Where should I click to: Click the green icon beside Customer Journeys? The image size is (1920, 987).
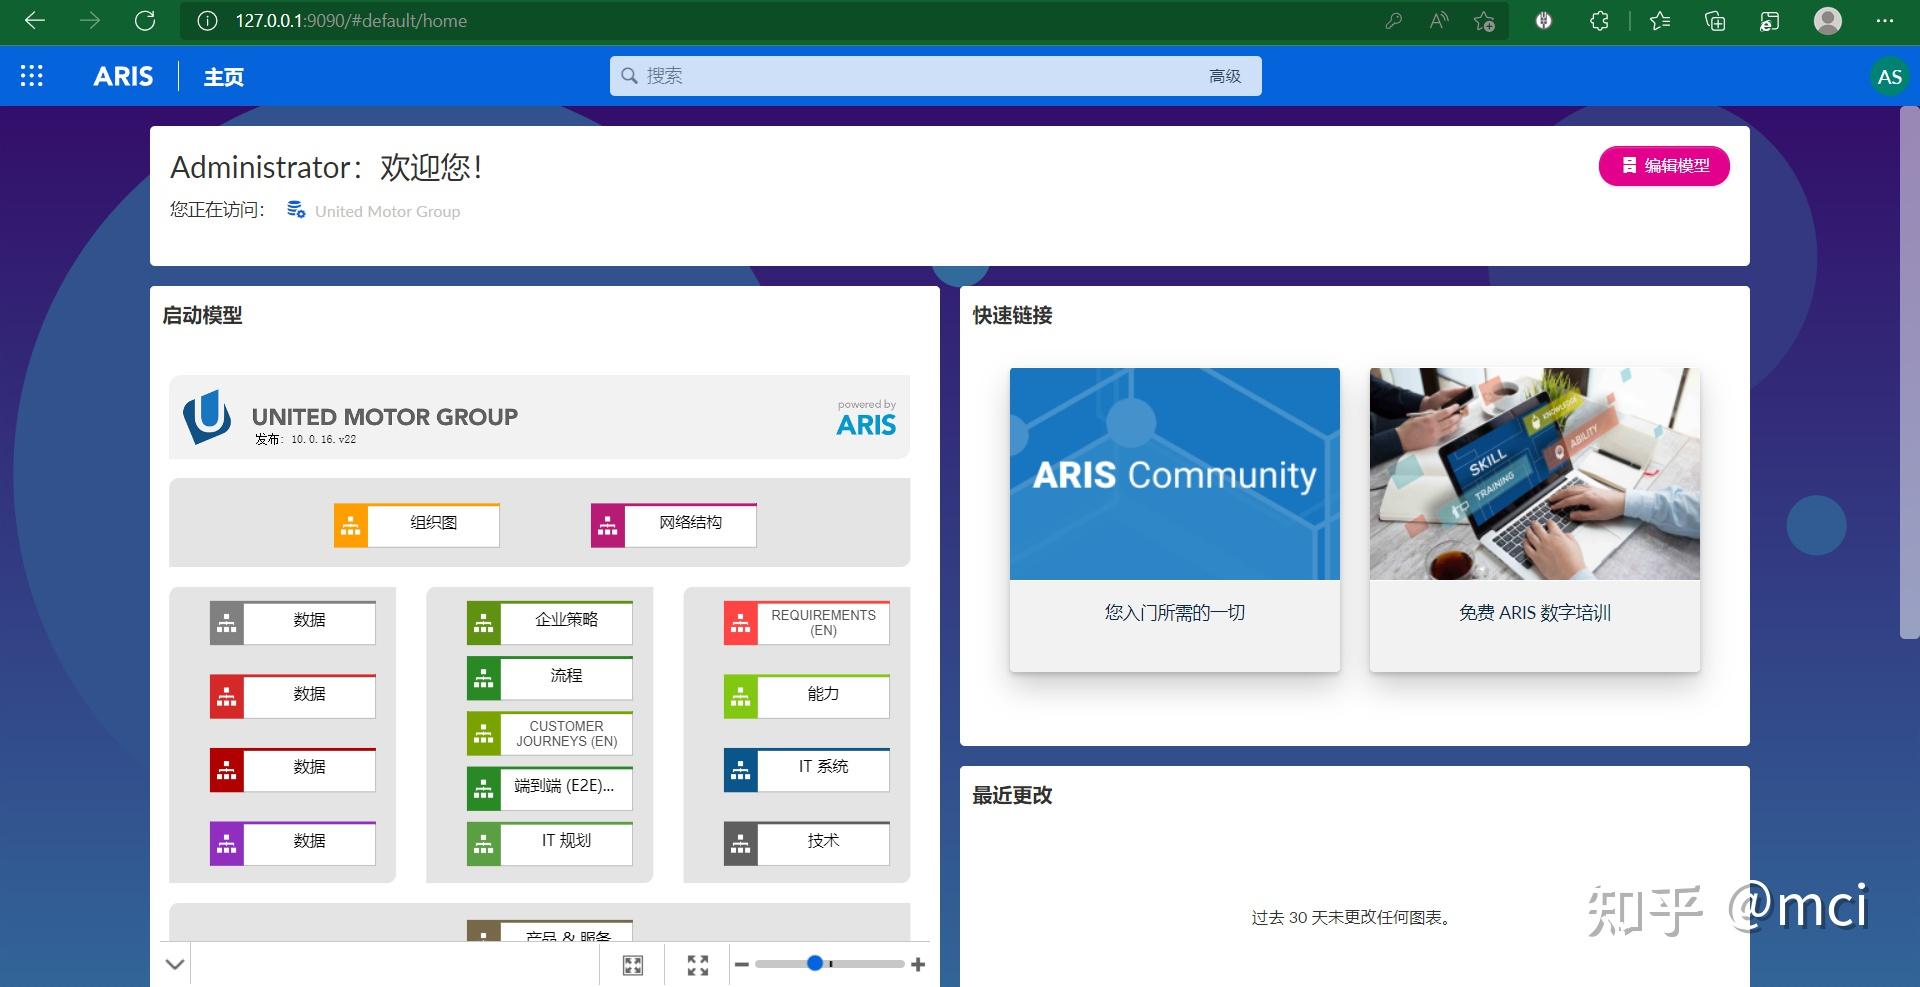484,734
